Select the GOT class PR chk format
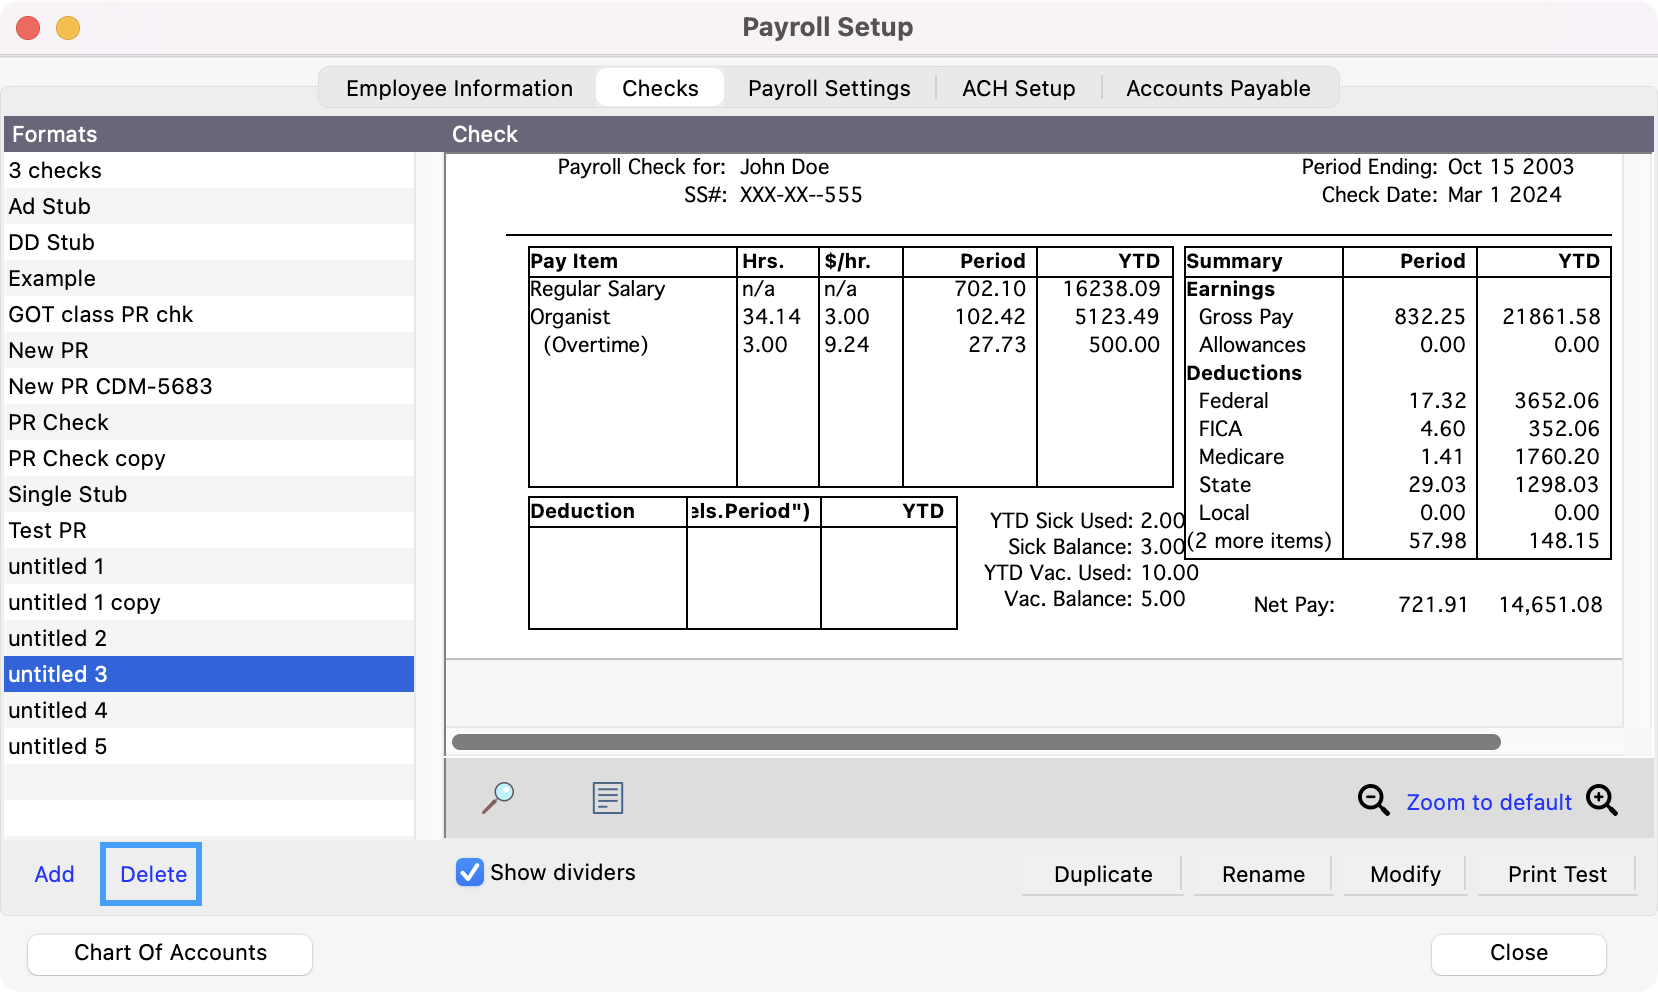The height and width of the screenshot is (992, 1658). [101, 315]
